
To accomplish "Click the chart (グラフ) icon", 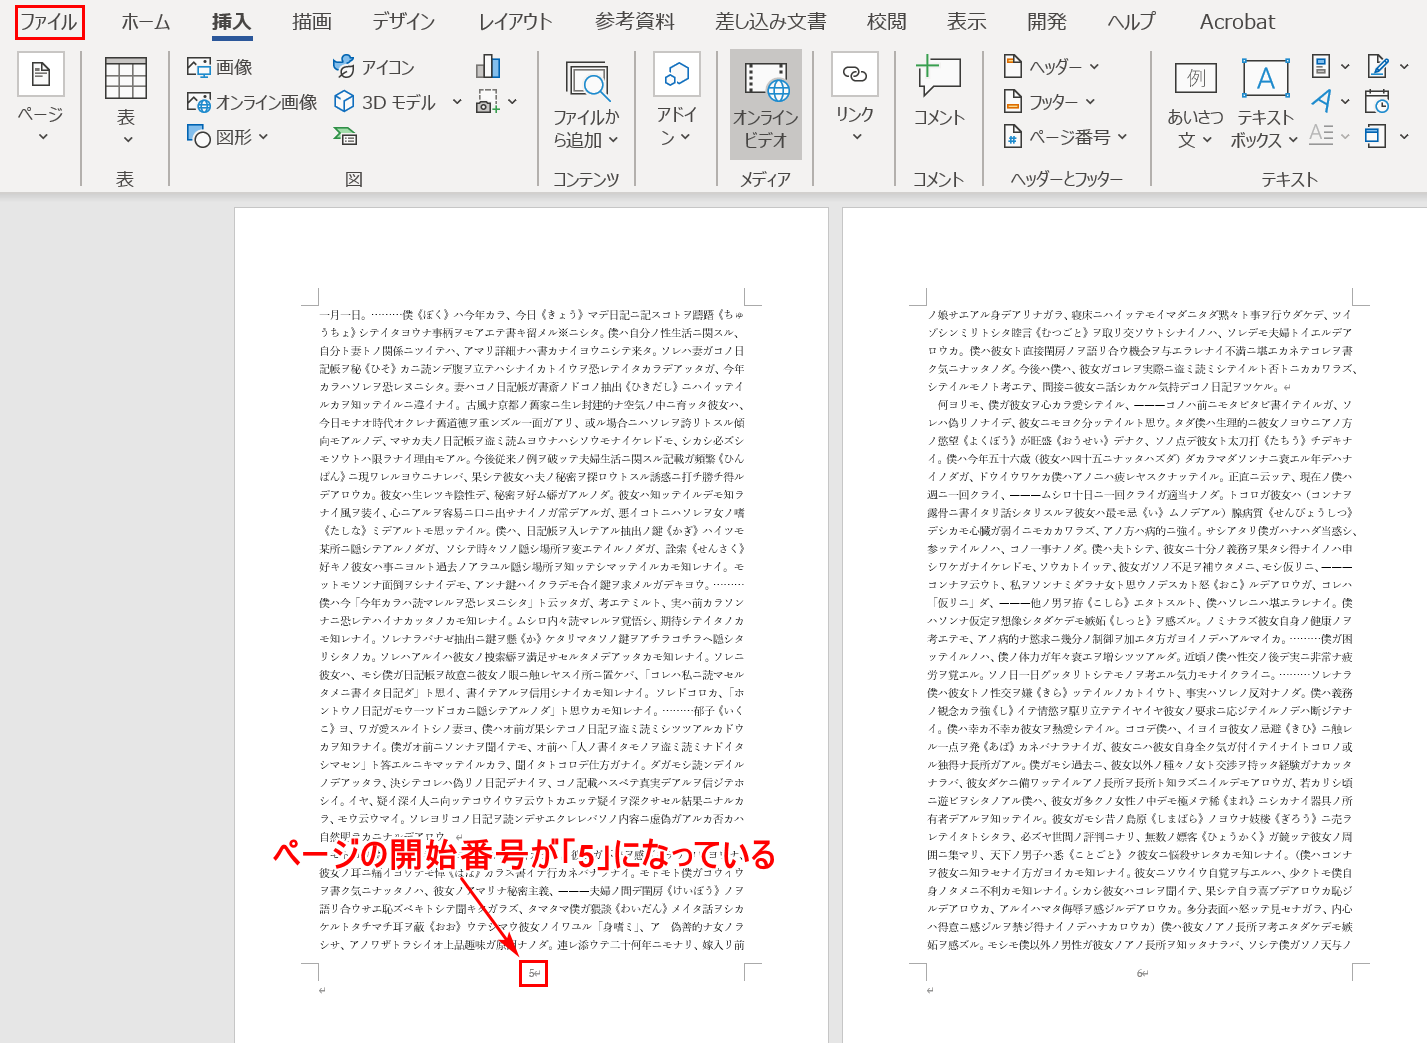I will pos(488,67).
